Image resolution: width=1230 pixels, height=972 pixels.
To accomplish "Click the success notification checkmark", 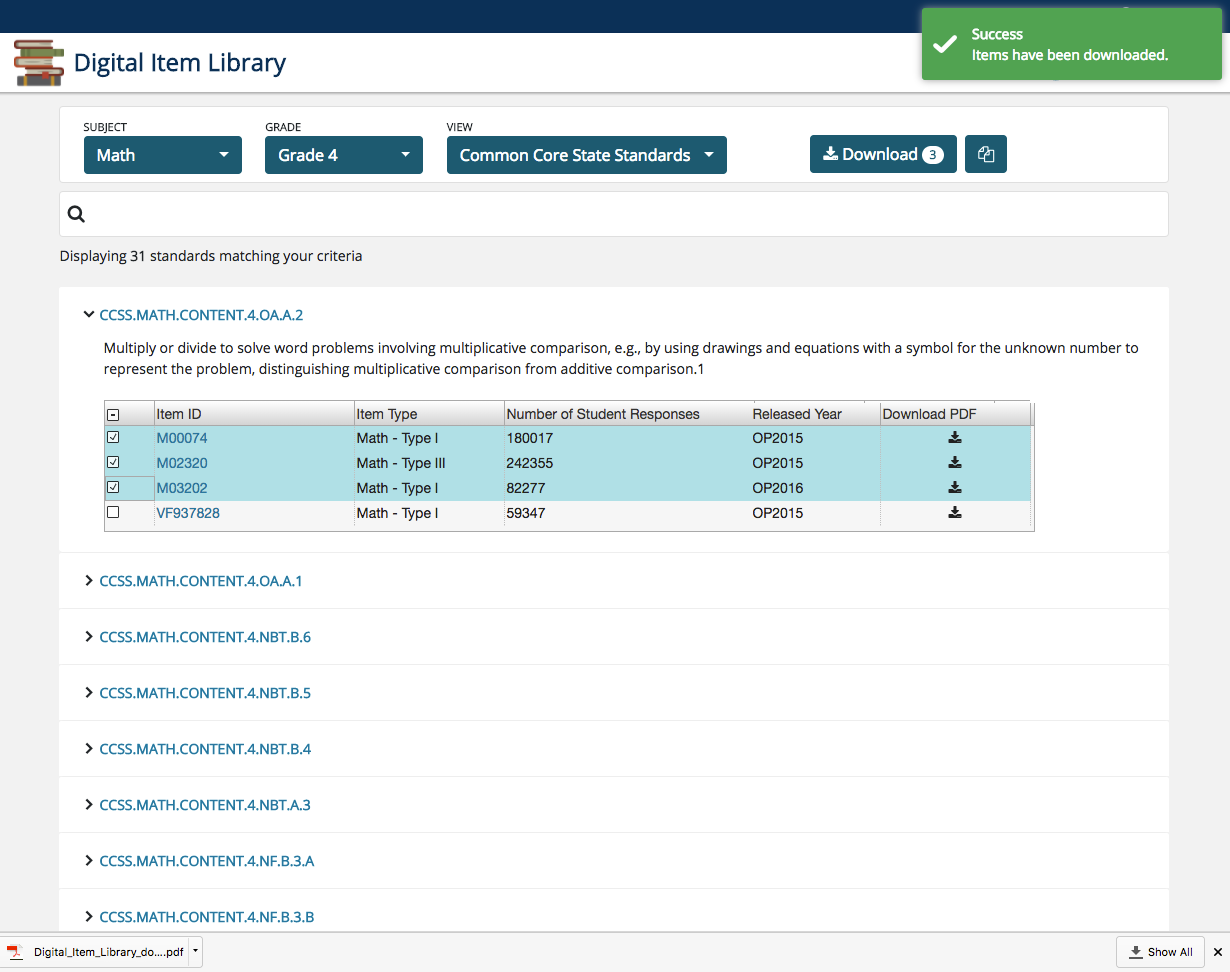I will click(x=944, y=45).
